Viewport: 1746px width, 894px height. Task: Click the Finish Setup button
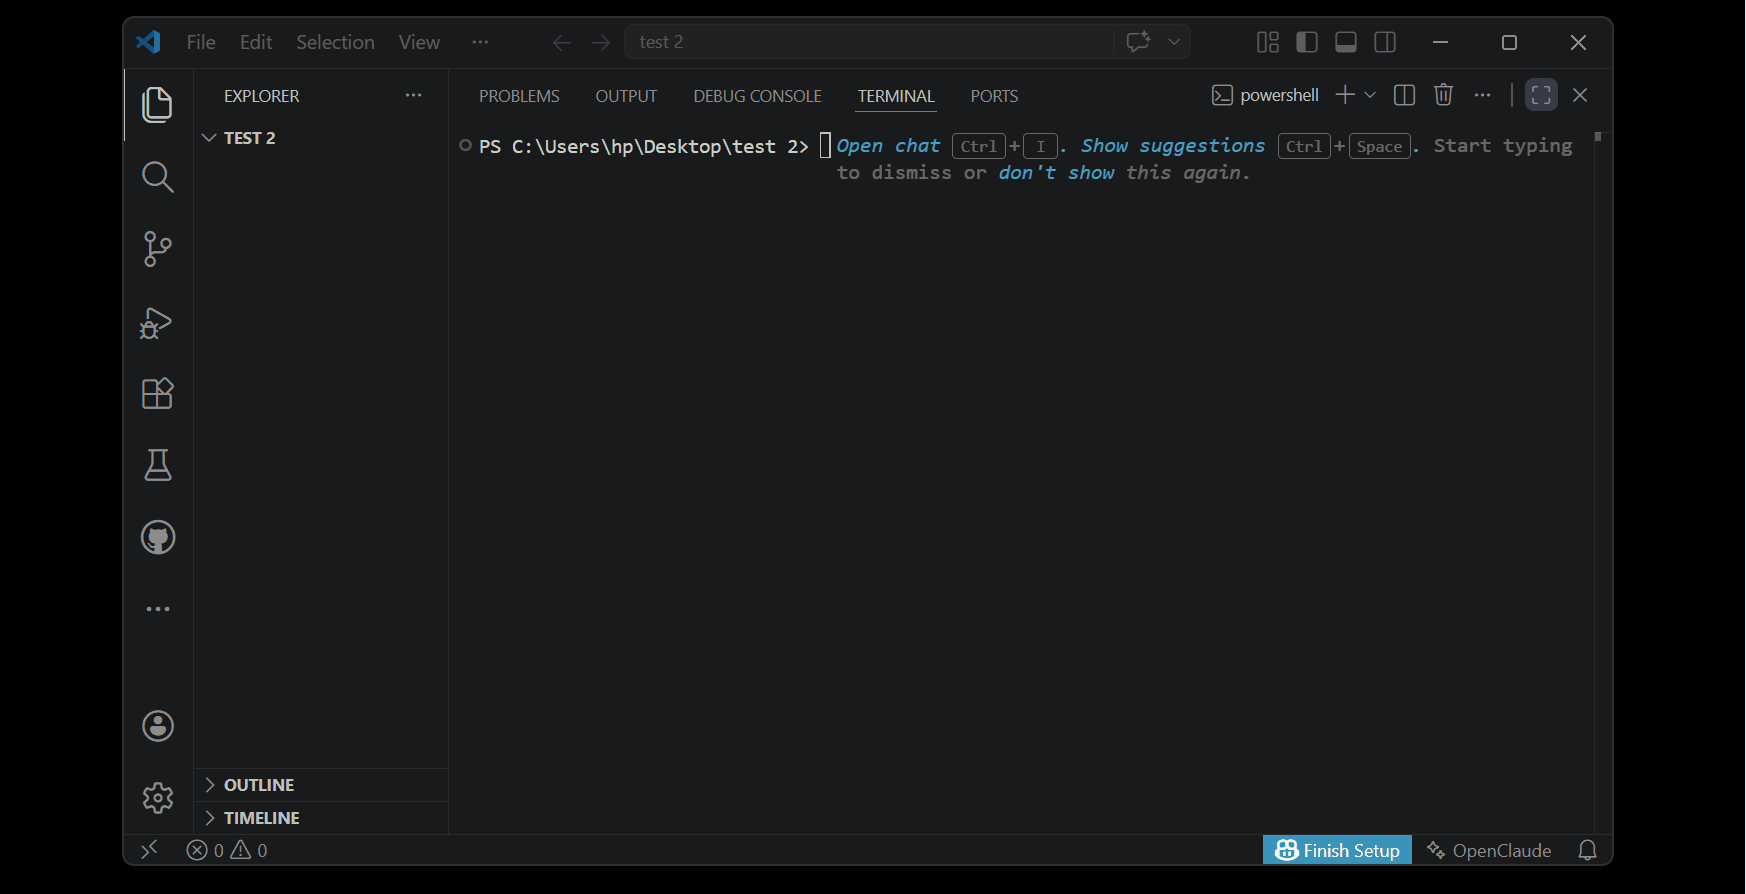point(1337,850)
